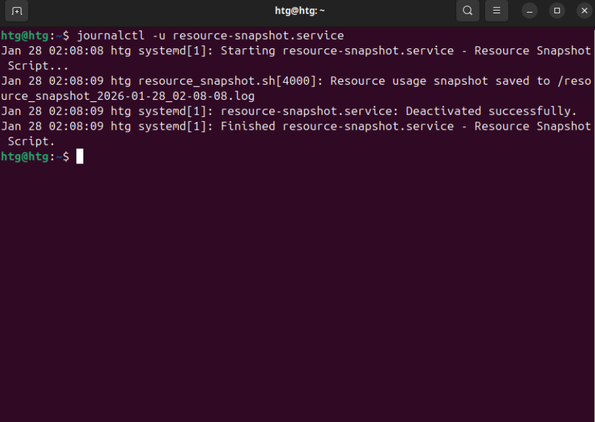Open the terminal search tool
Screen dimensions: 595x422
click(x=468, y=11)
